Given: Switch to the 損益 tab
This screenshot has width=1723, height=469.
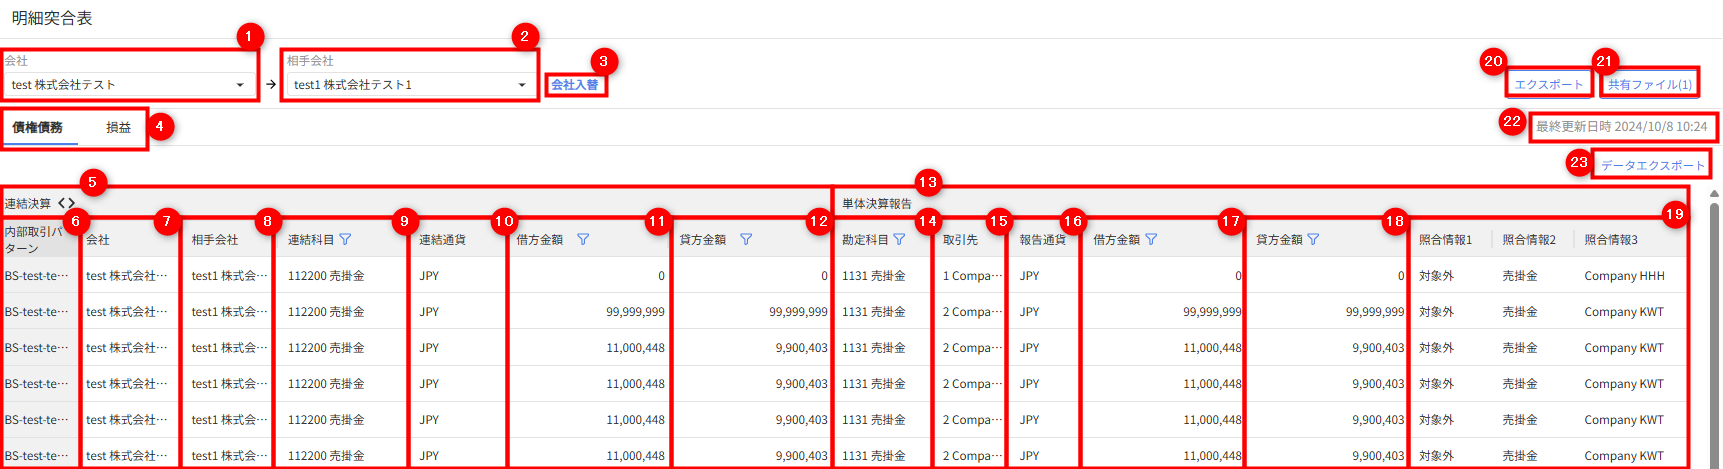Looking at the screenshot, I should 118,128.
